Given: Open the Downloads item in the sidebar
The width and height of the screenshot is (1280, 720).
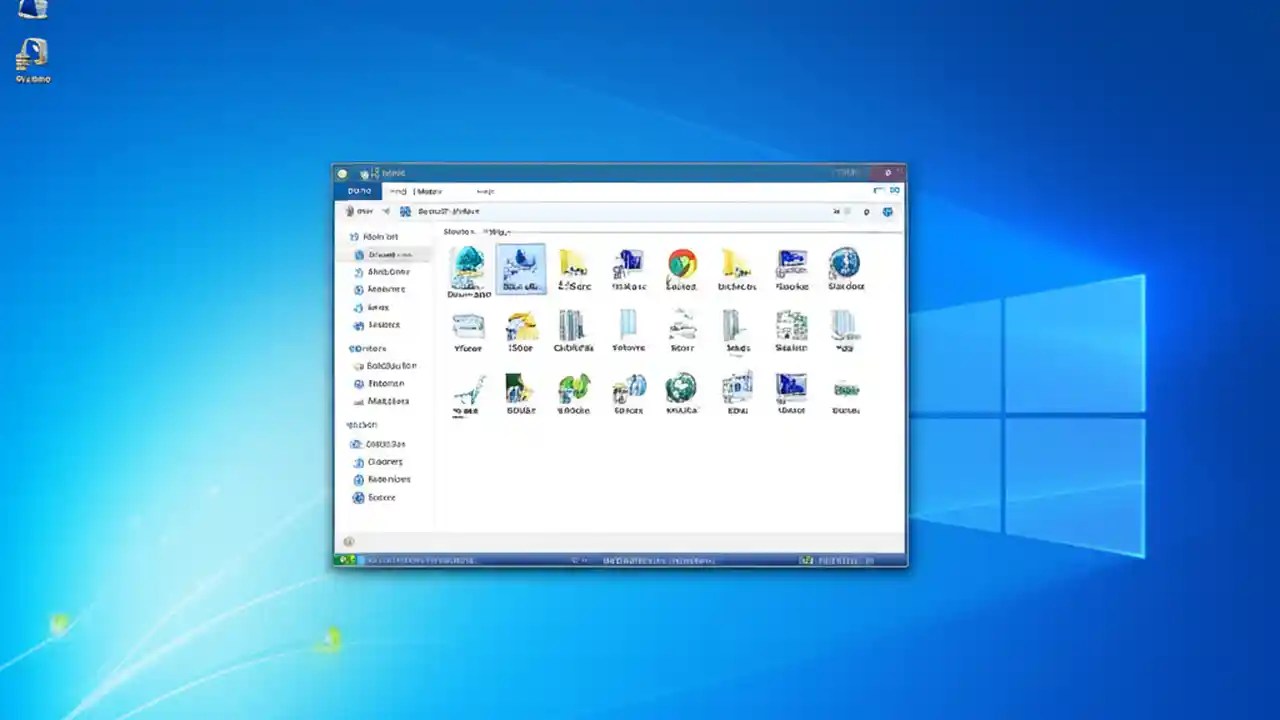Looking at the screenshot, I should (386, 254).
